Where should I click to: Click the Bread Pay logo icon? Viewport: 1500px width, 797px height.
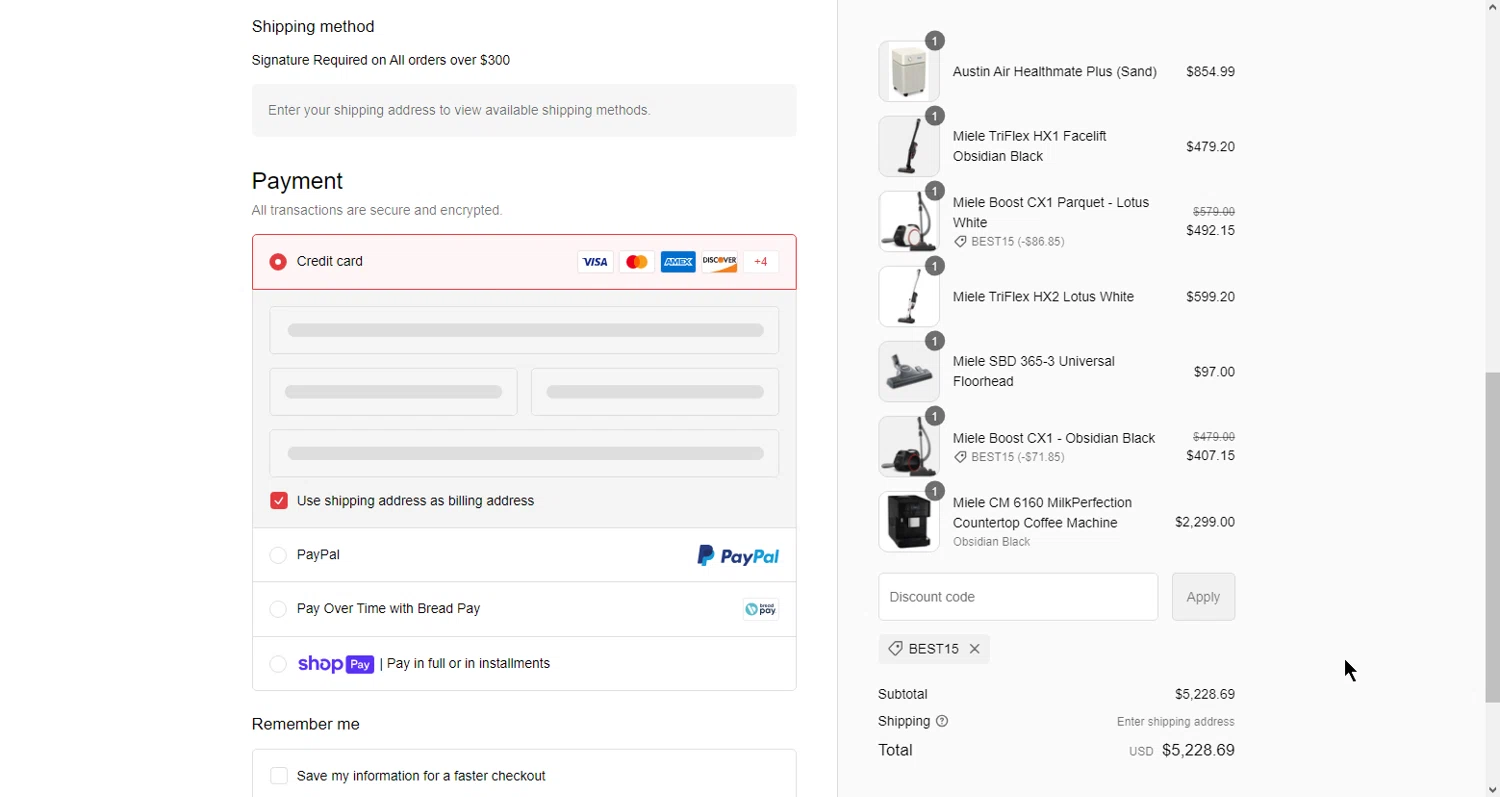click(761, 609)
